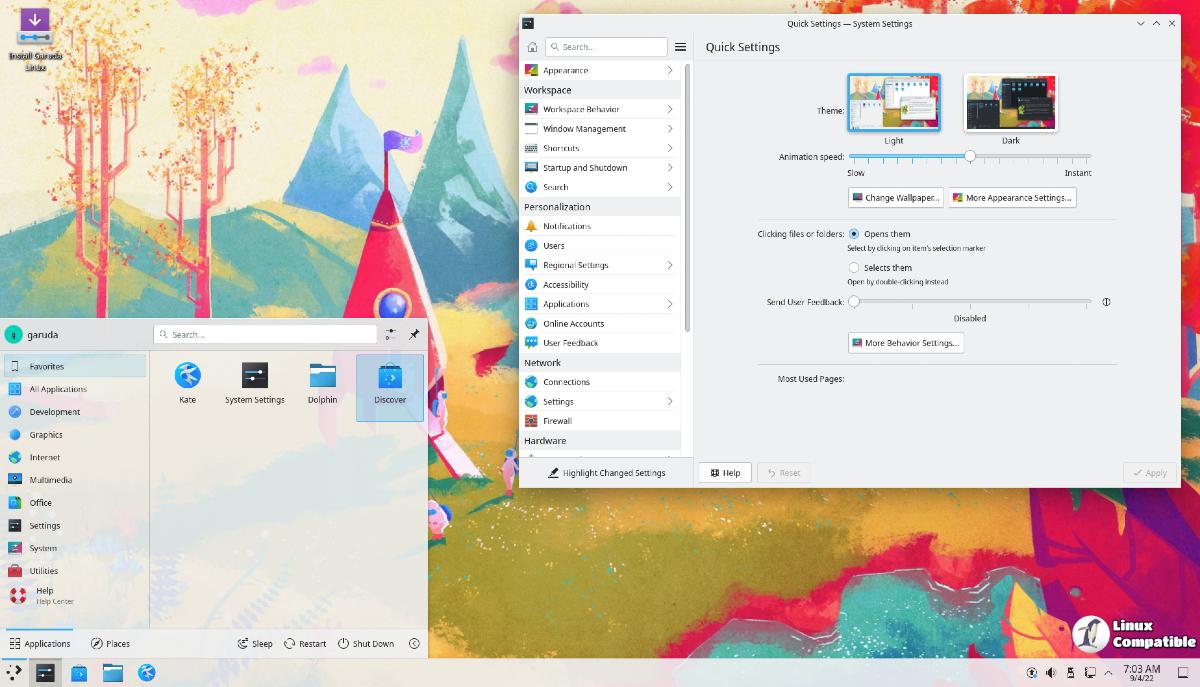Image resolution: width=1200 pixels, height=687 pixels.
Task: Switch to the Places tab in launcher
Action: [x=110, y=644]
